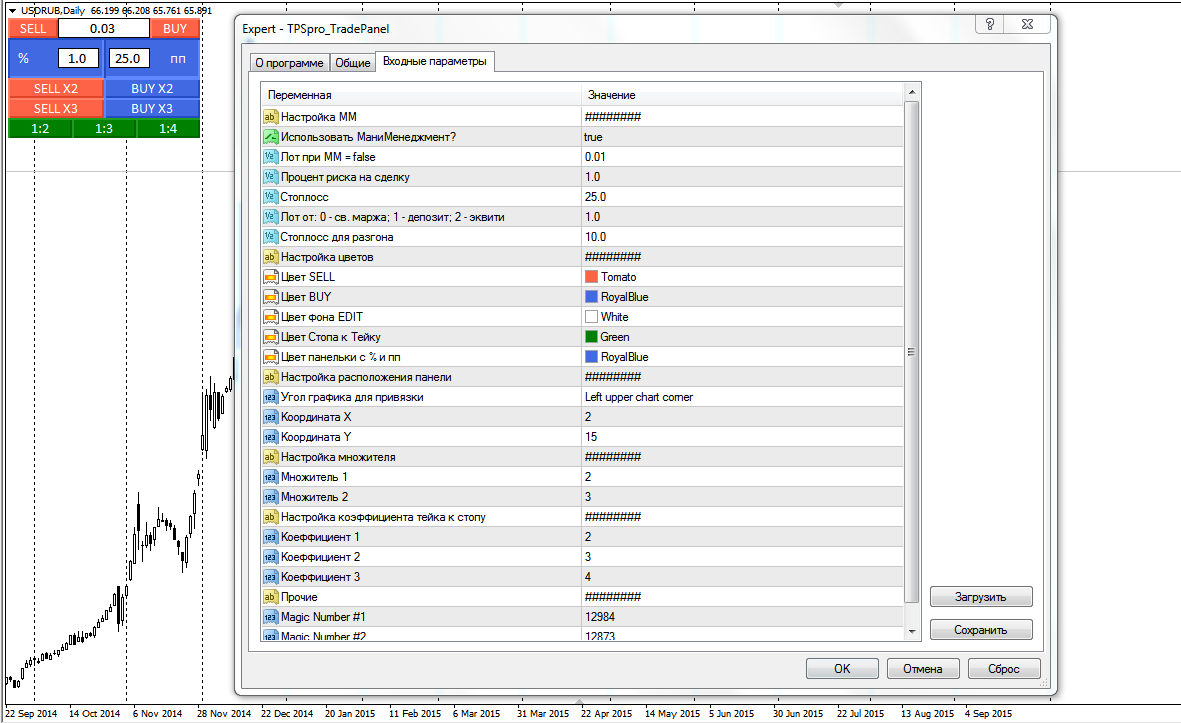Click the color icon beside Цвет Стопа к Тейку
1181x723 pixels.
tap(270, 337)
